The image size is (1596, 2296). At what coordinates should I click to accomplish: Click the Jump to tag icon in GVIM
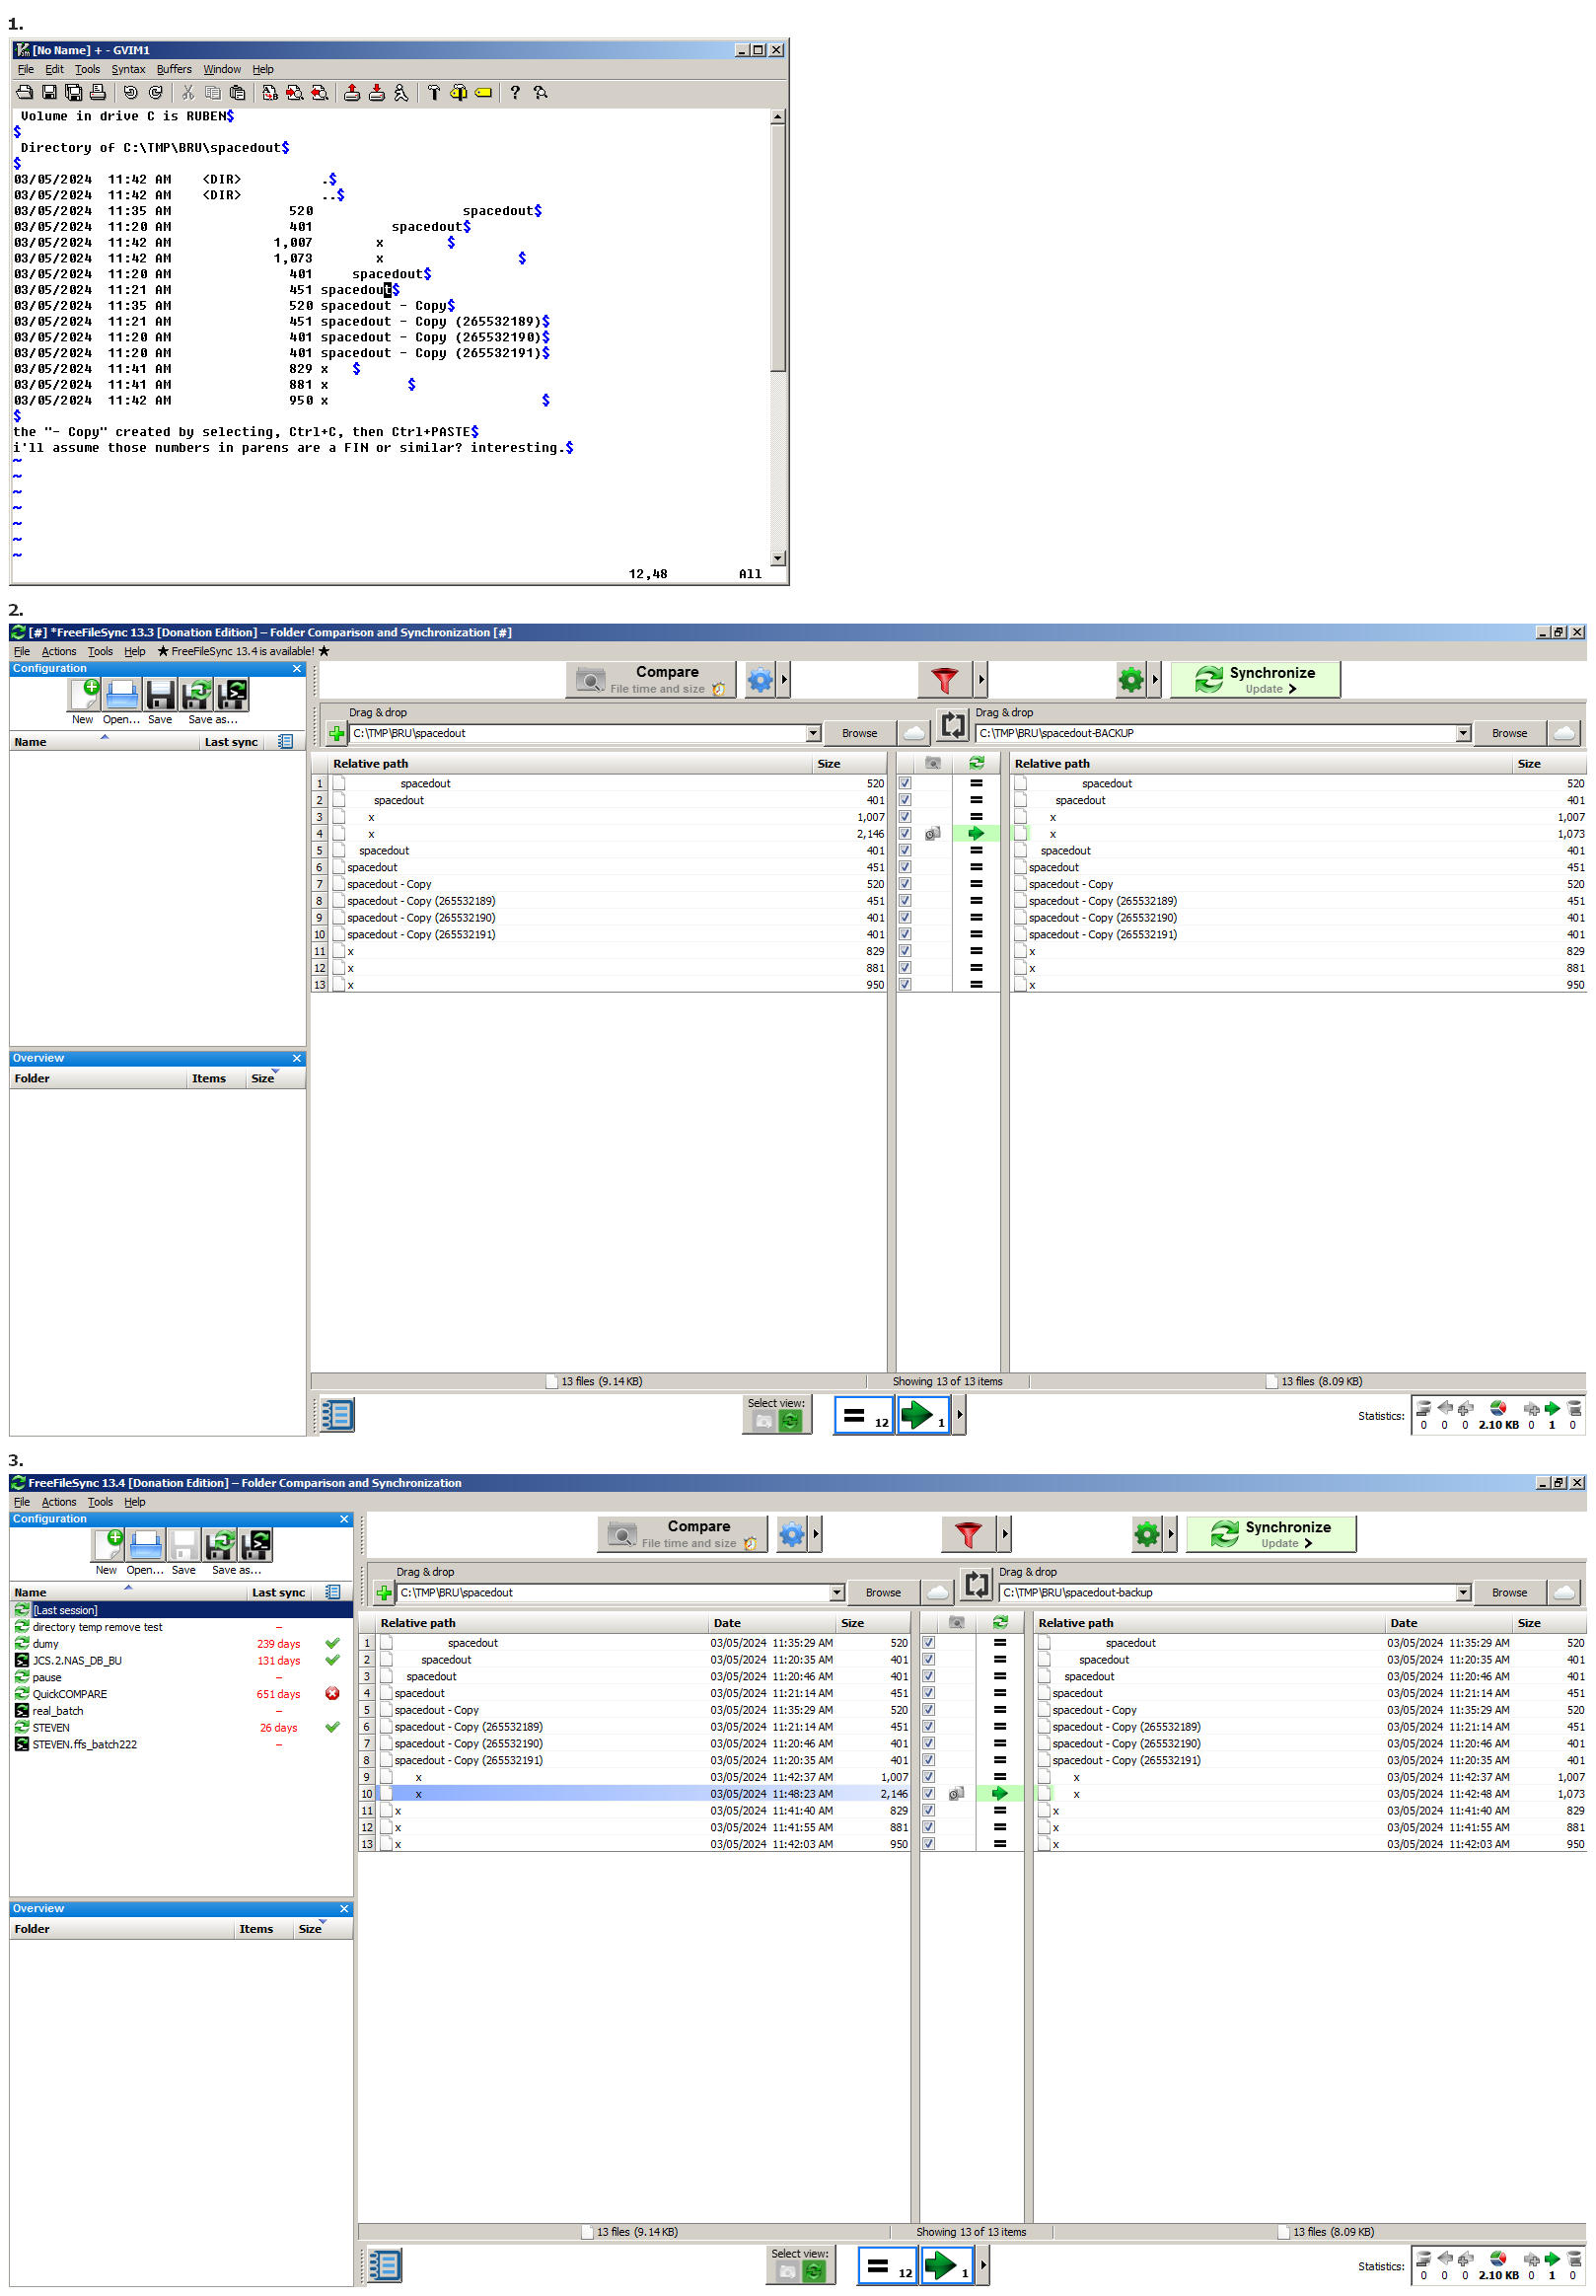tap(483, 93)
